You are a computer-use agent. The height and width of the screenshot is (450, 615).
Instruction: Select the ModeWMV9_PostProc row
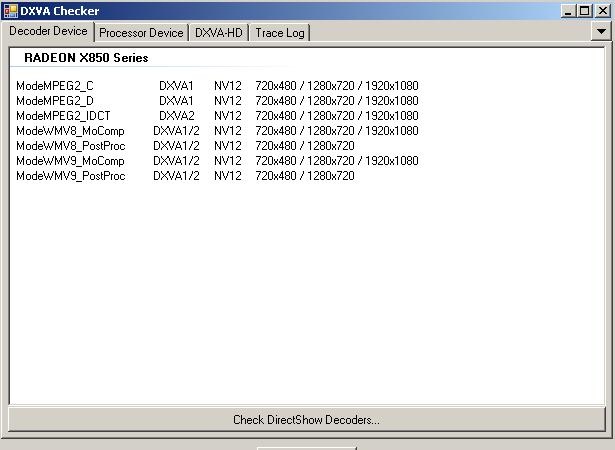[x=185, y=175]
